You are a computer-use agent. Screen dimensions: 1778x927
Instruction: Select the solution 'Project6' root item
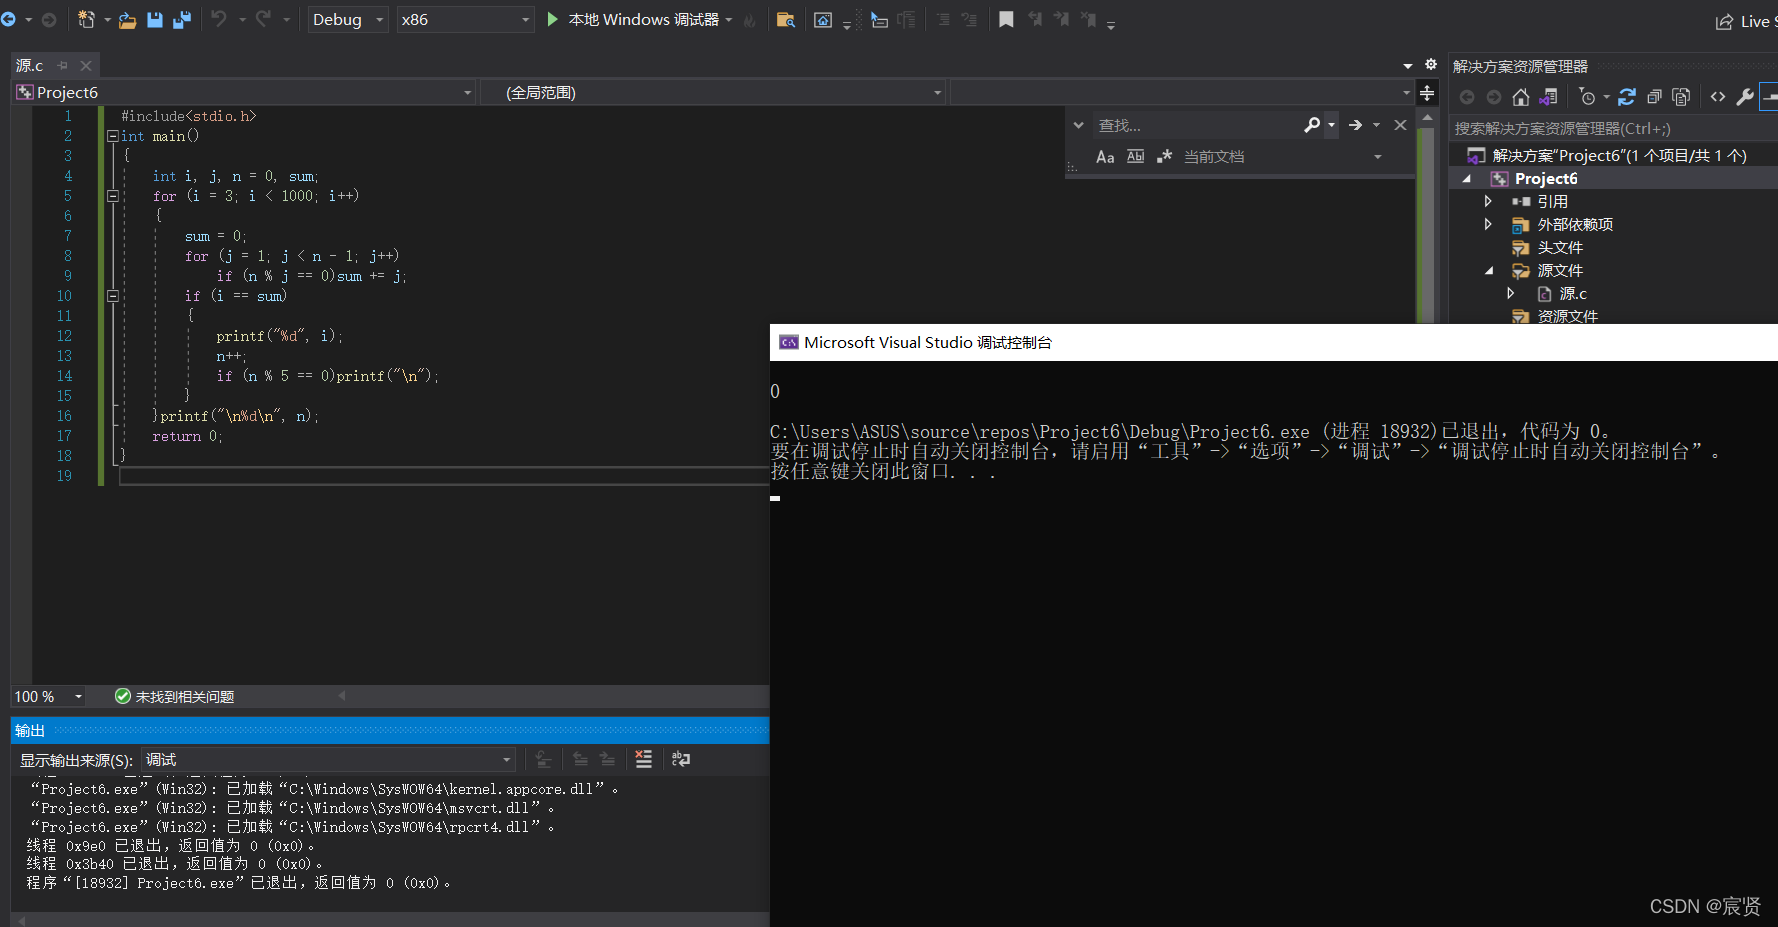click(1618, 155)
